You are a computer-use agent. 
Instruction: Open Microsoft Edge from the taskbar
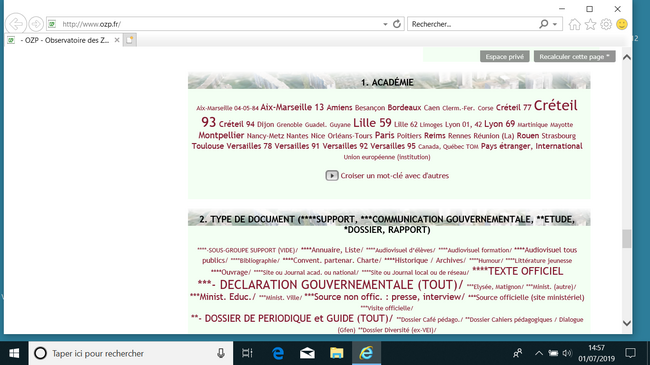click(278, 353)
